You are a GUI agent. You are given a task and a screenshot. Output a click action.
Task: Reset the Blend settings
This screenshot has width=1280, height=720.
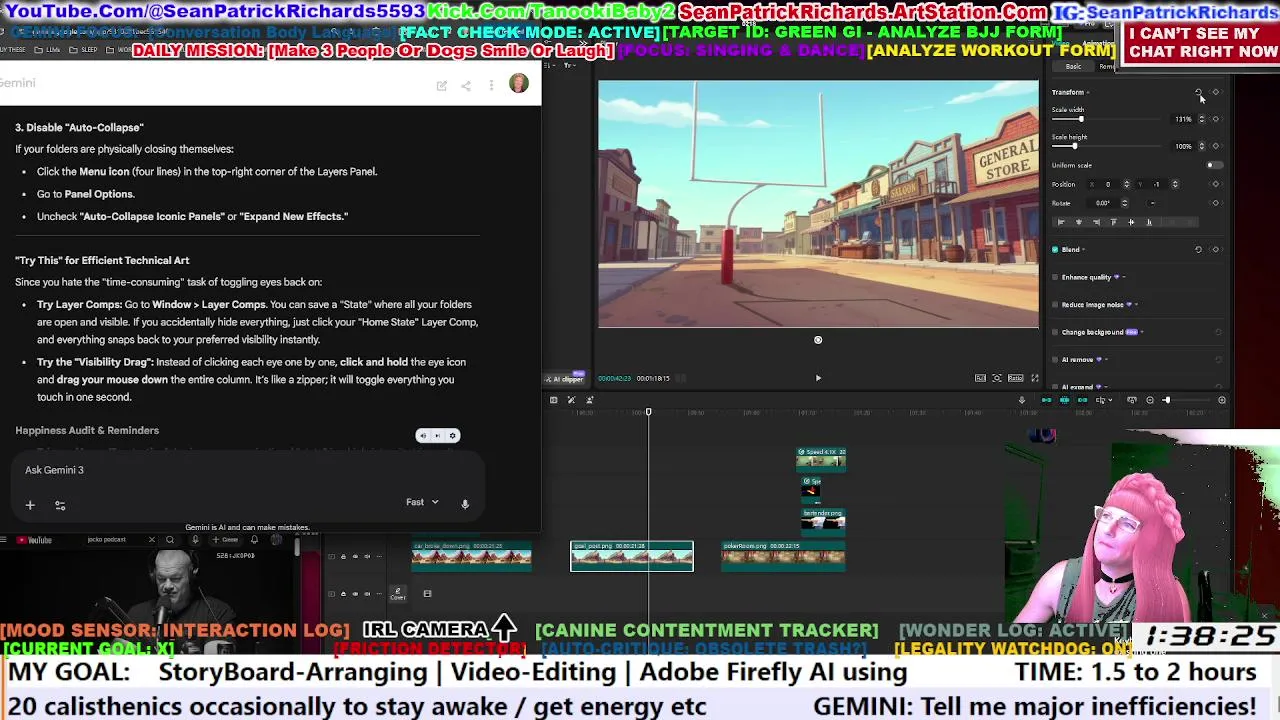1198,249
